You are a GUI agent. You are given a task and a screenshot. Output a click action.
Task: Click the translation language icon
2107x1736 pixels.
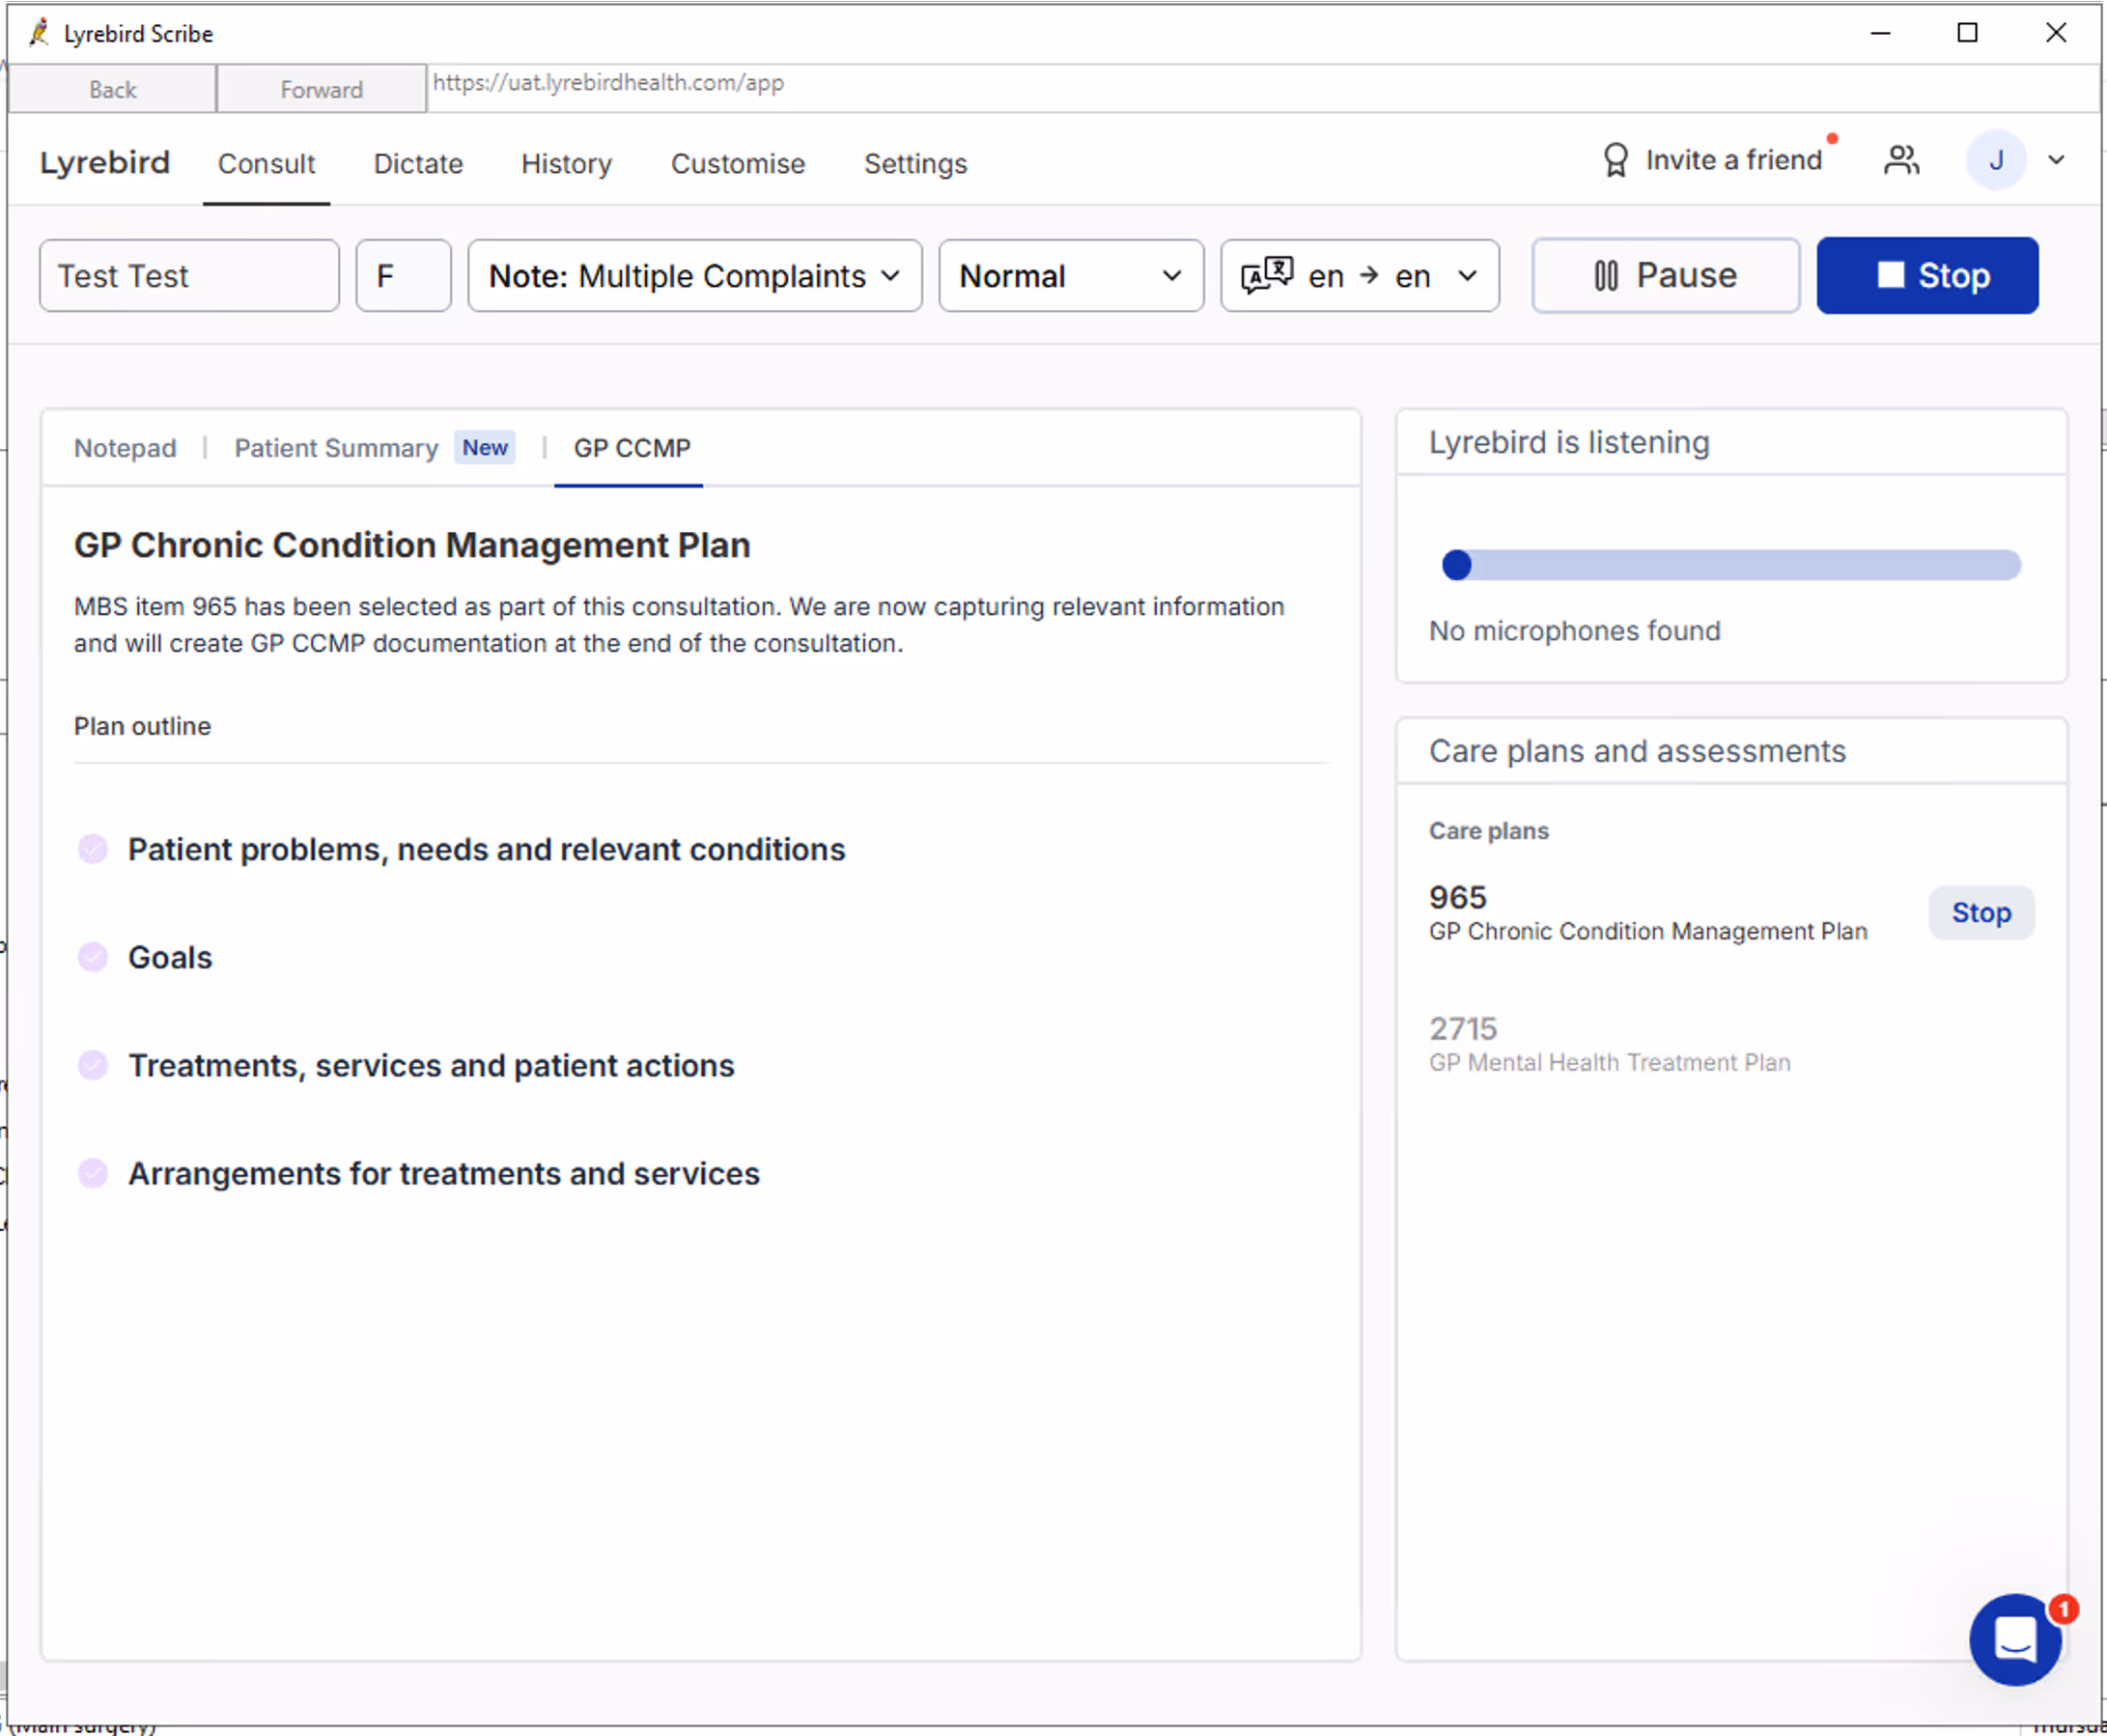1266,275
